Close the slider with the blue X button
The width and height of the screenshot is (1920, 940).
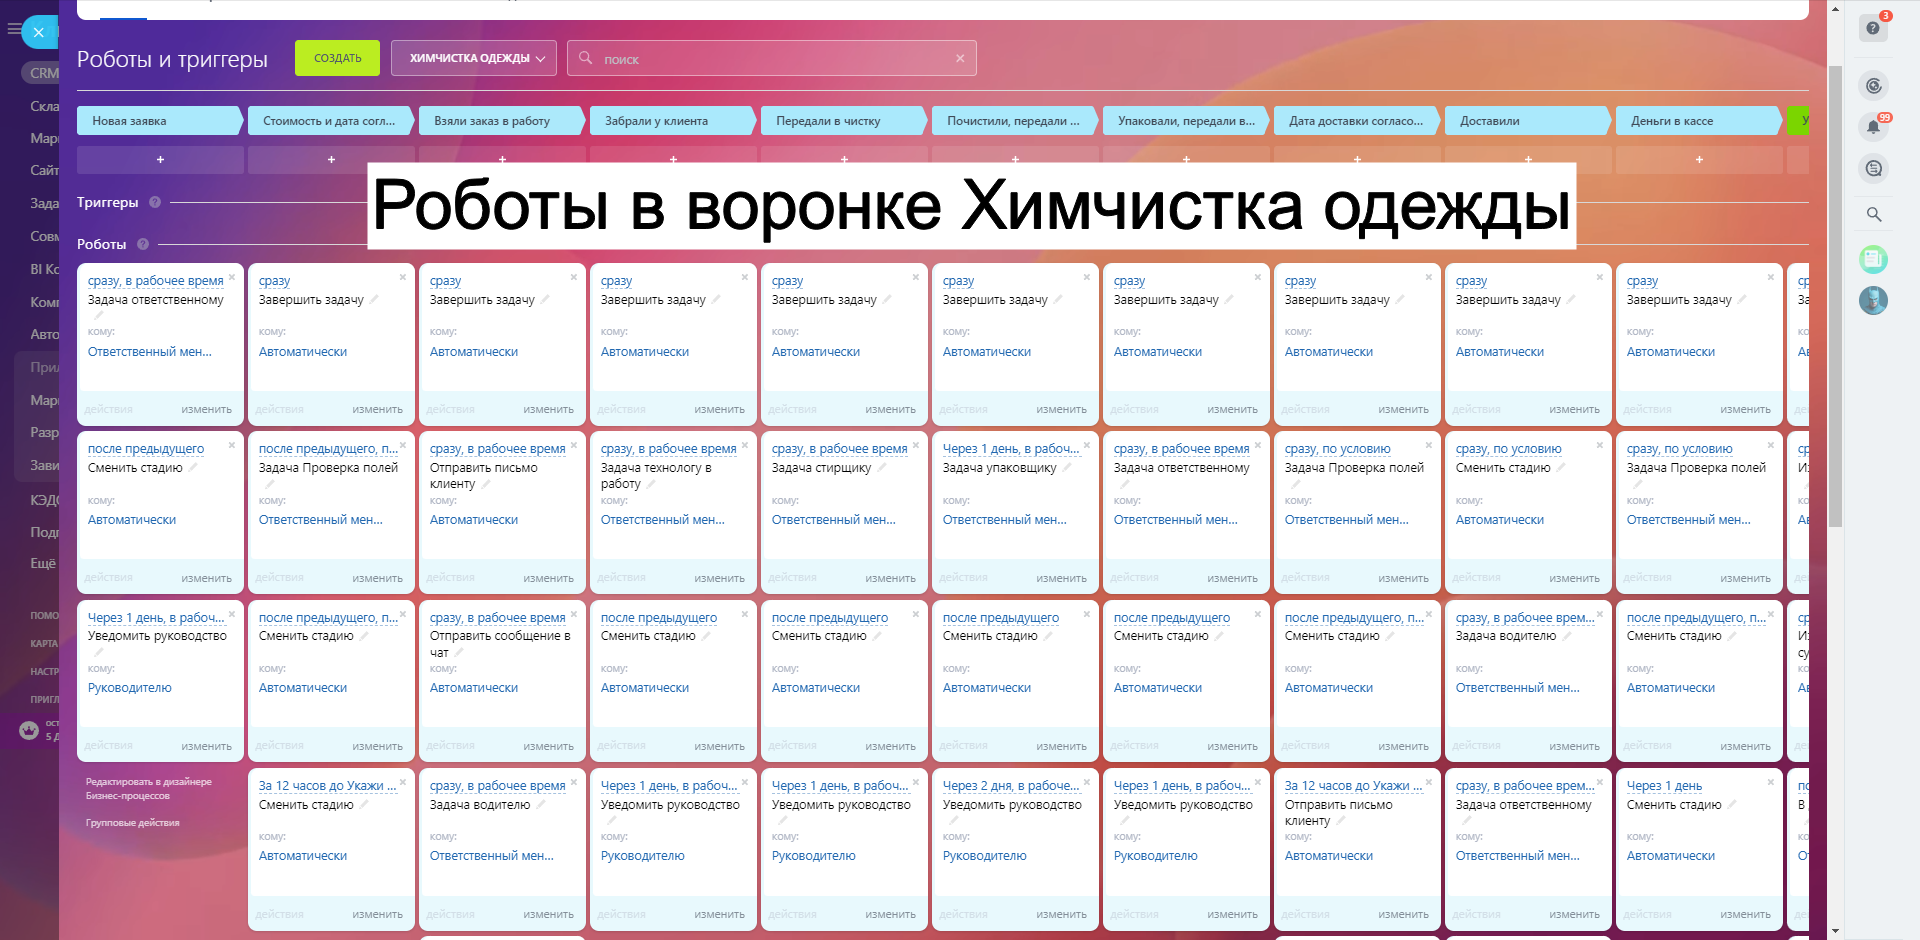pyautogui.click(x=39, y=32)
